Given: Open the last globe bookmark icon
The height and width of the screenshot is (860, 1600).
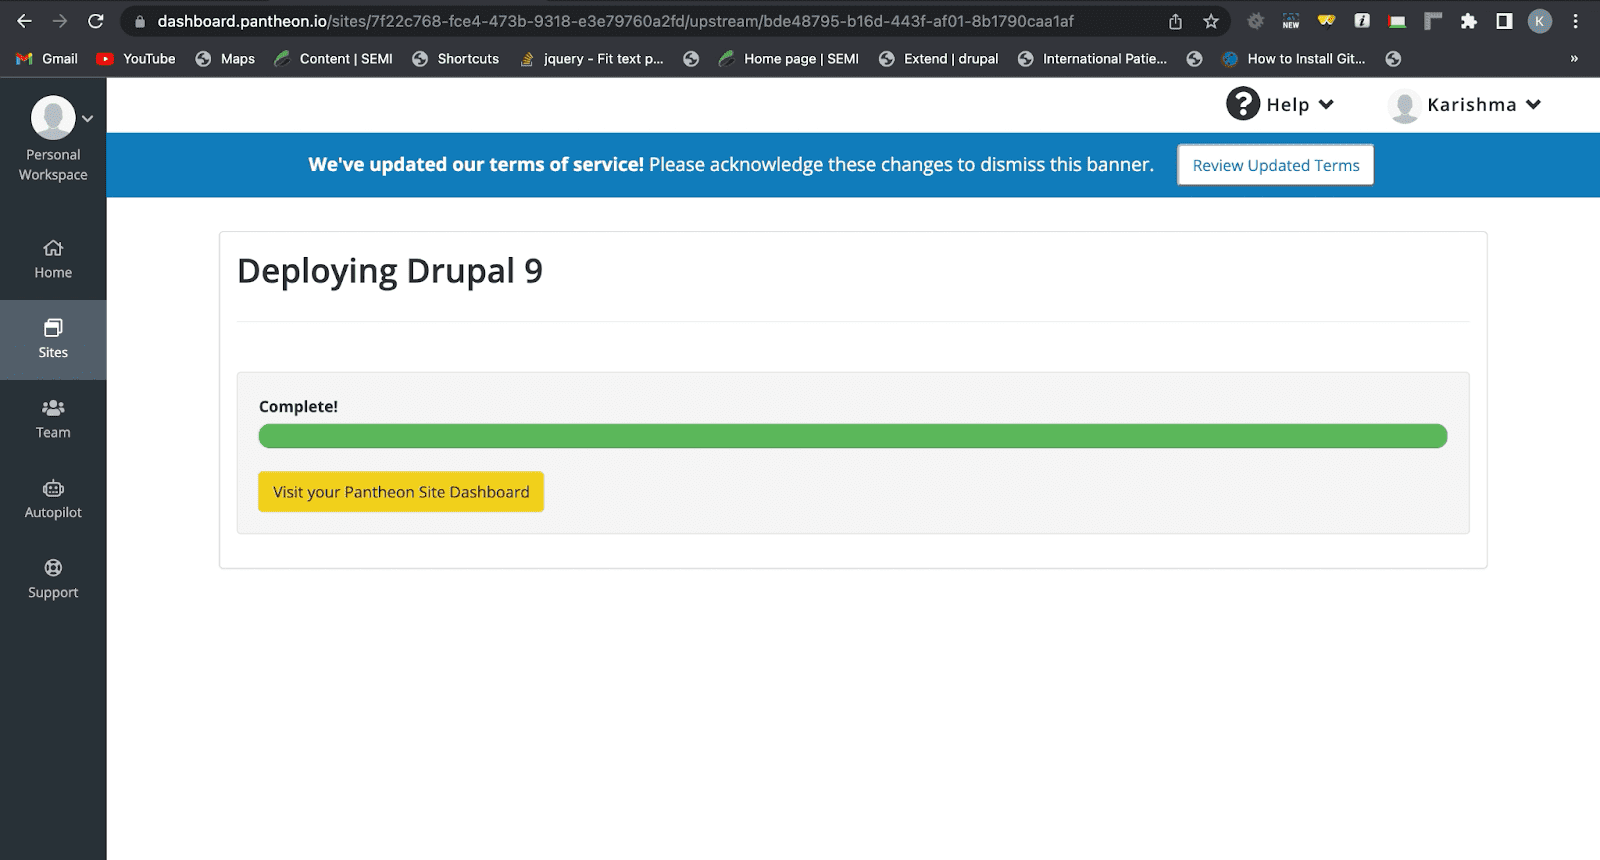Looking at the screenshot, I should click(x=1393, y=59).
